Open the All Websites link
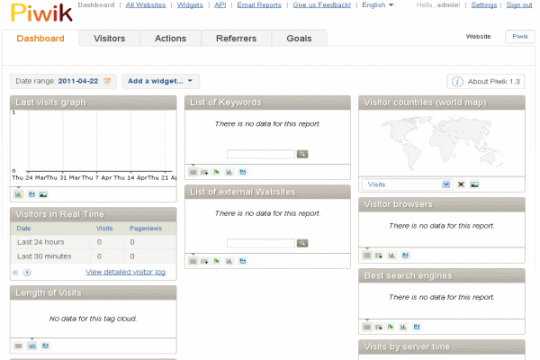The image size is (540, 360). [146, 5]
